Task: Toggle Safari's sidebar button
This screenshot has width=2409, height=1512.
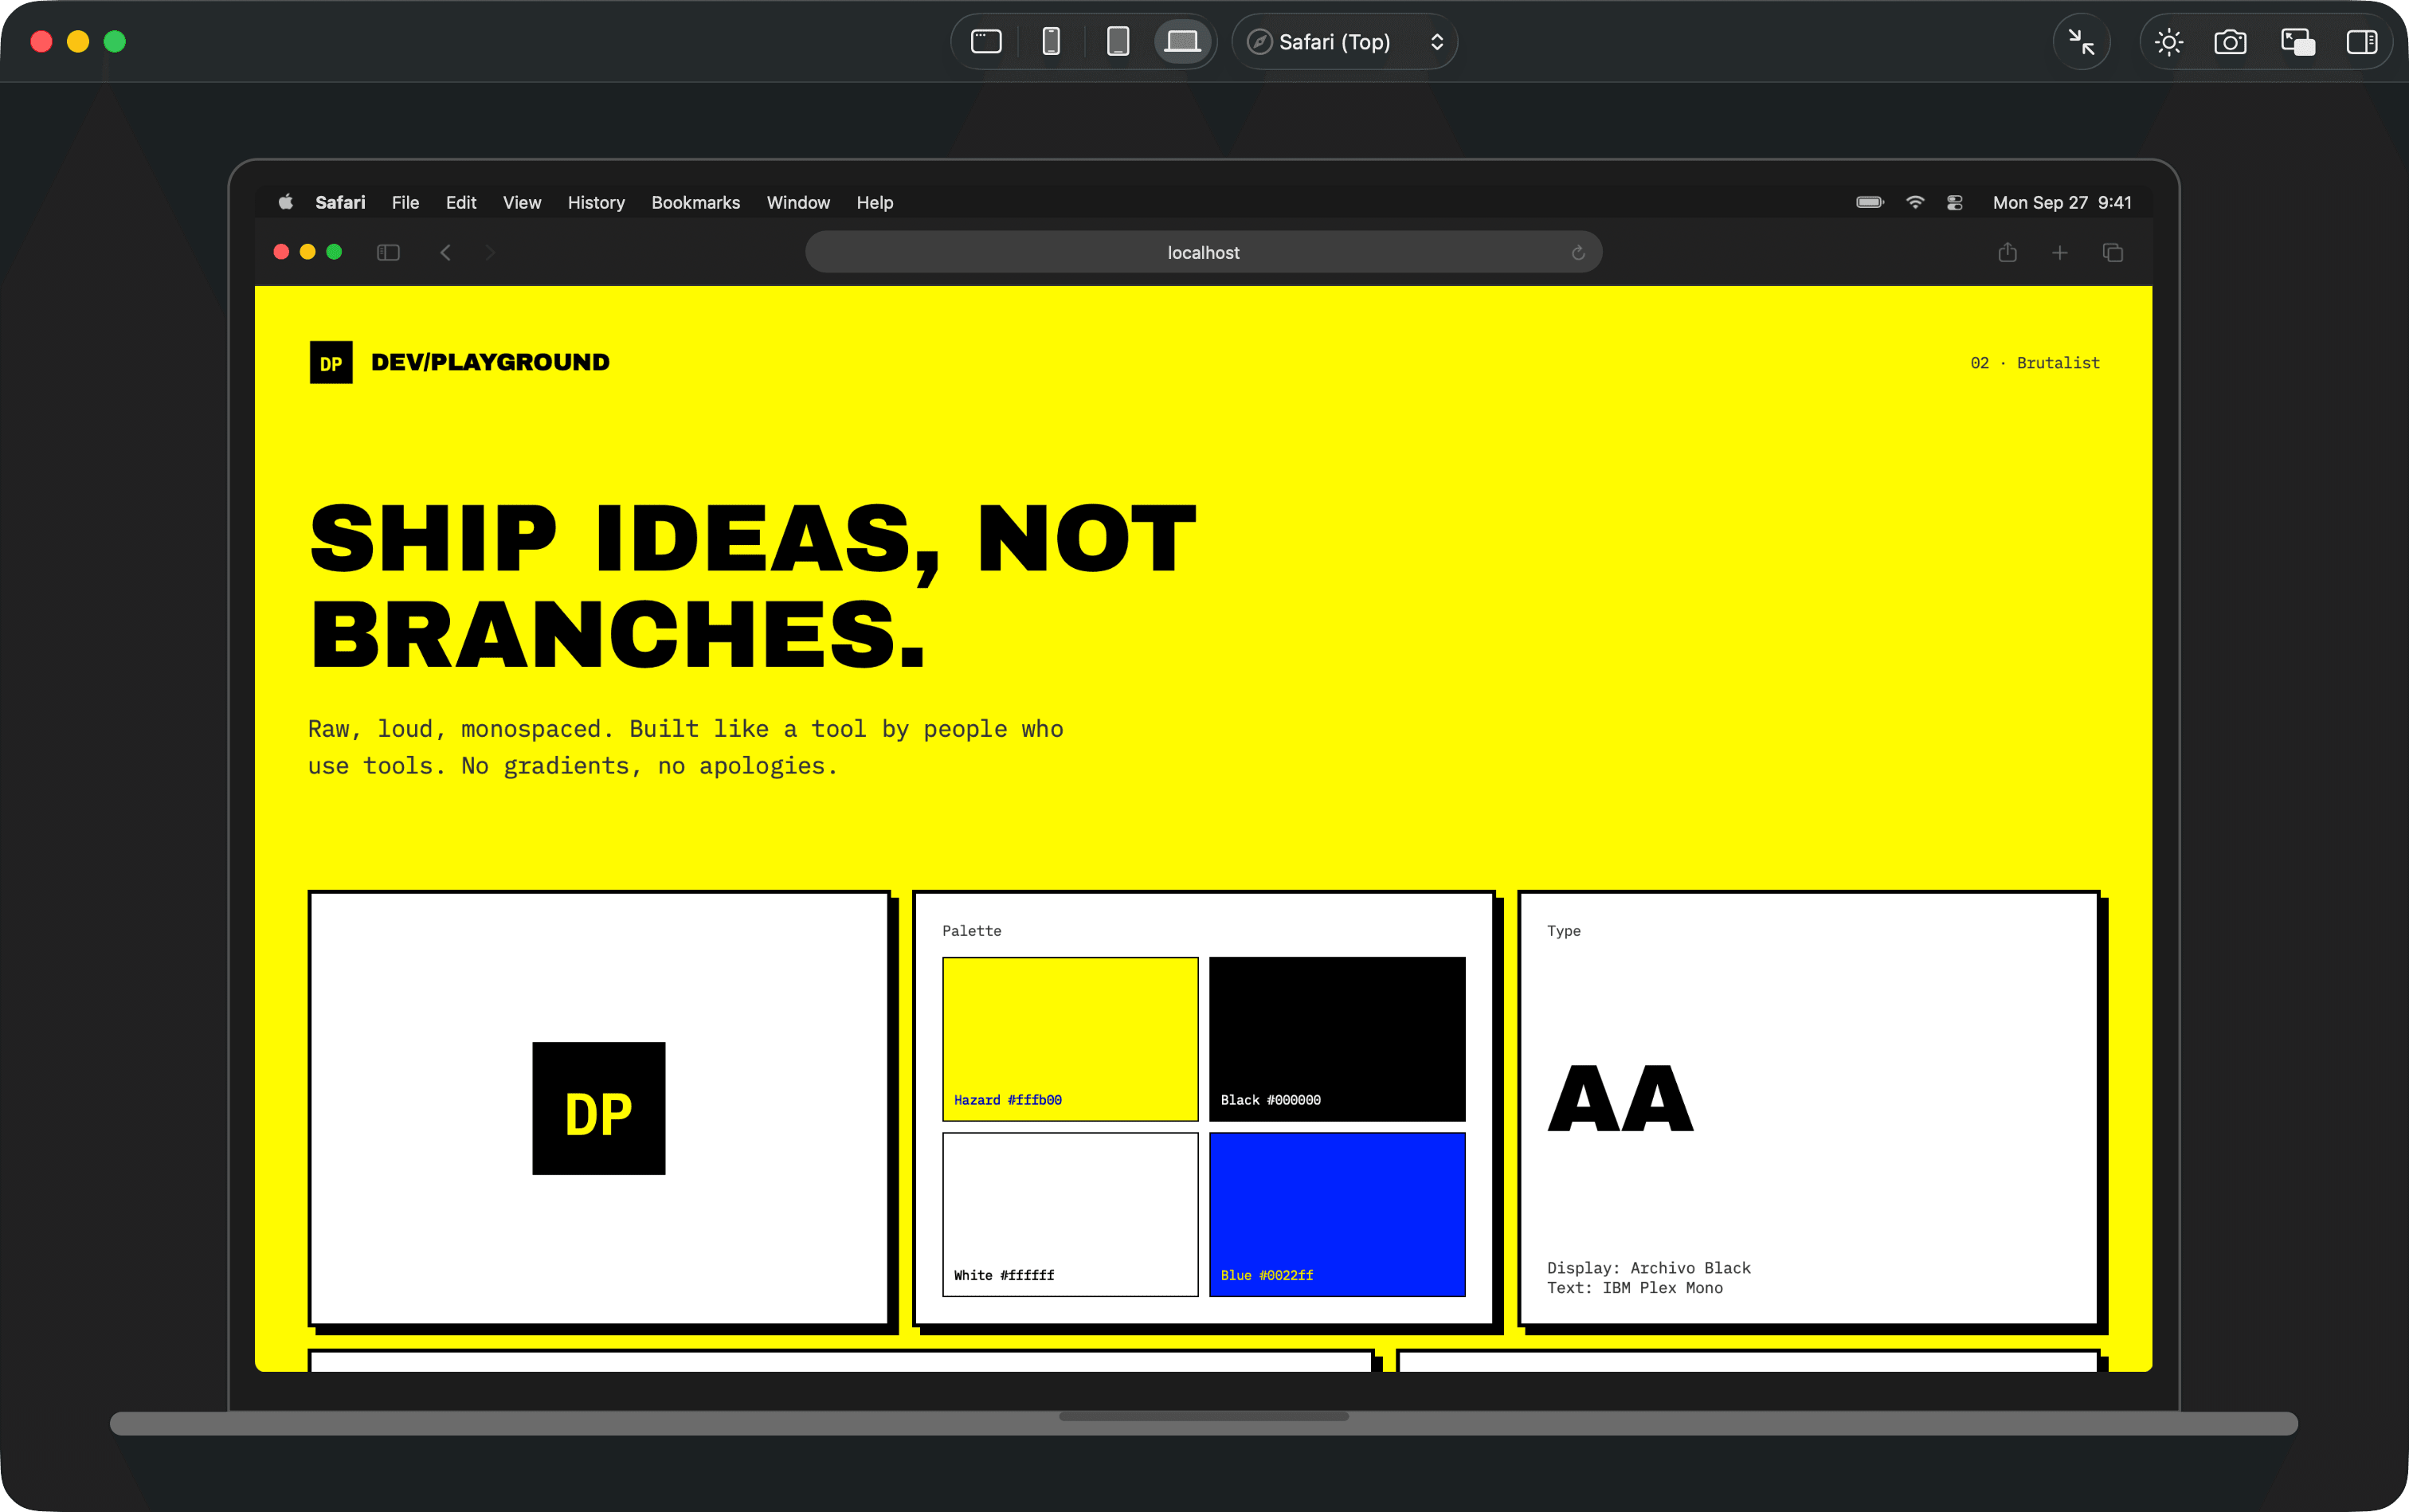Action: point(388,253)
